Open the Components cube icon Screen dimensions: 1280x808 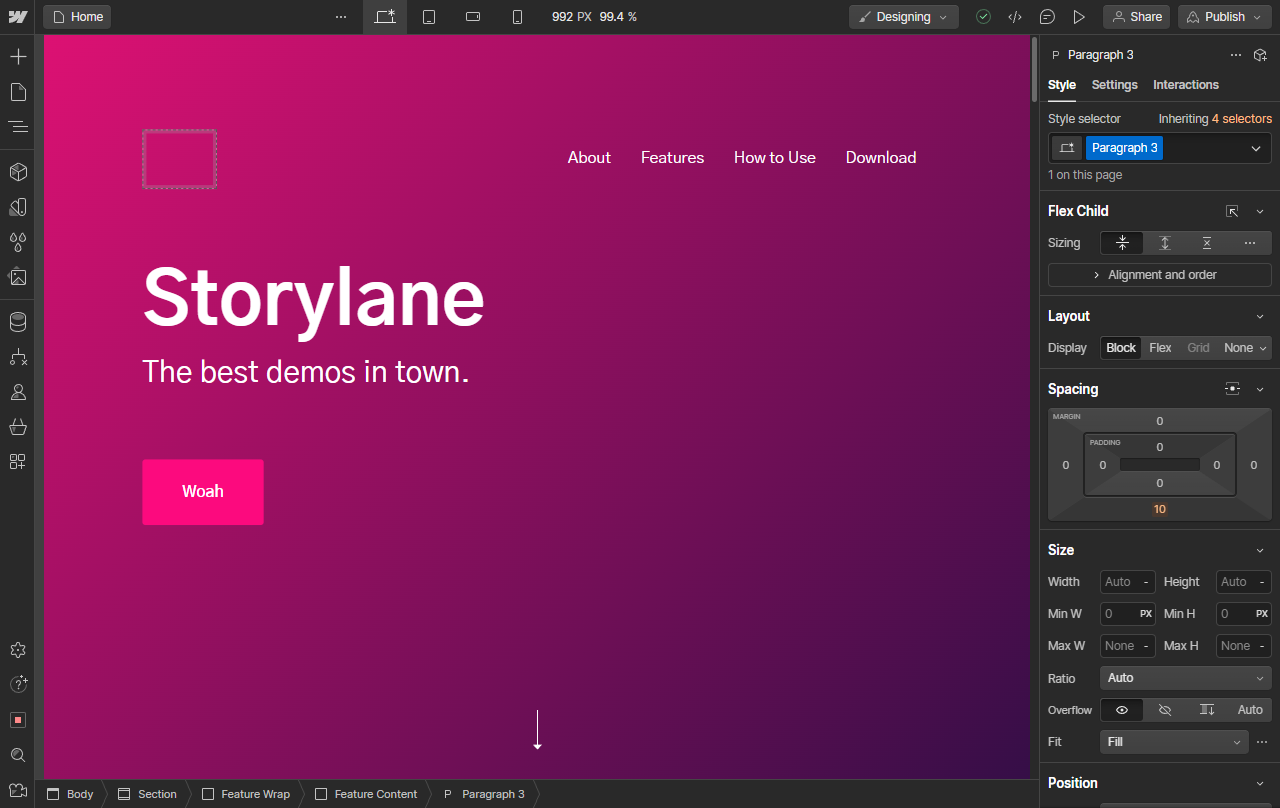point(18,172)
